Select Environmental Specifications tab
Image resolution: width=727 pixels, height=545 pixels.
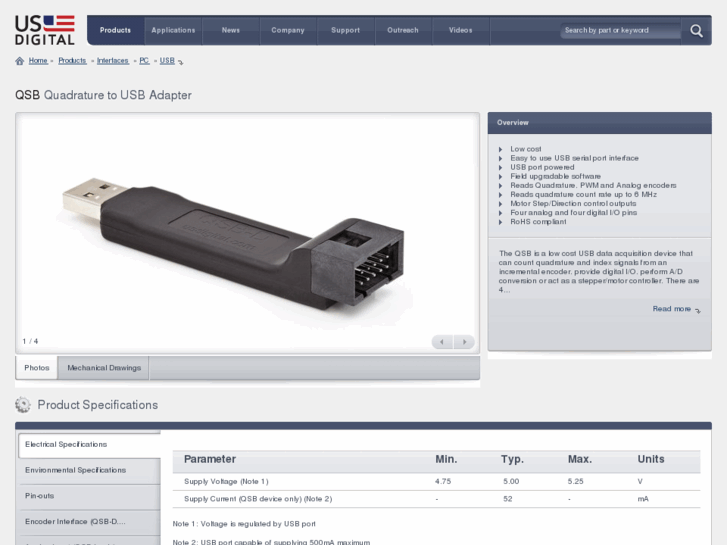(89, 470)
